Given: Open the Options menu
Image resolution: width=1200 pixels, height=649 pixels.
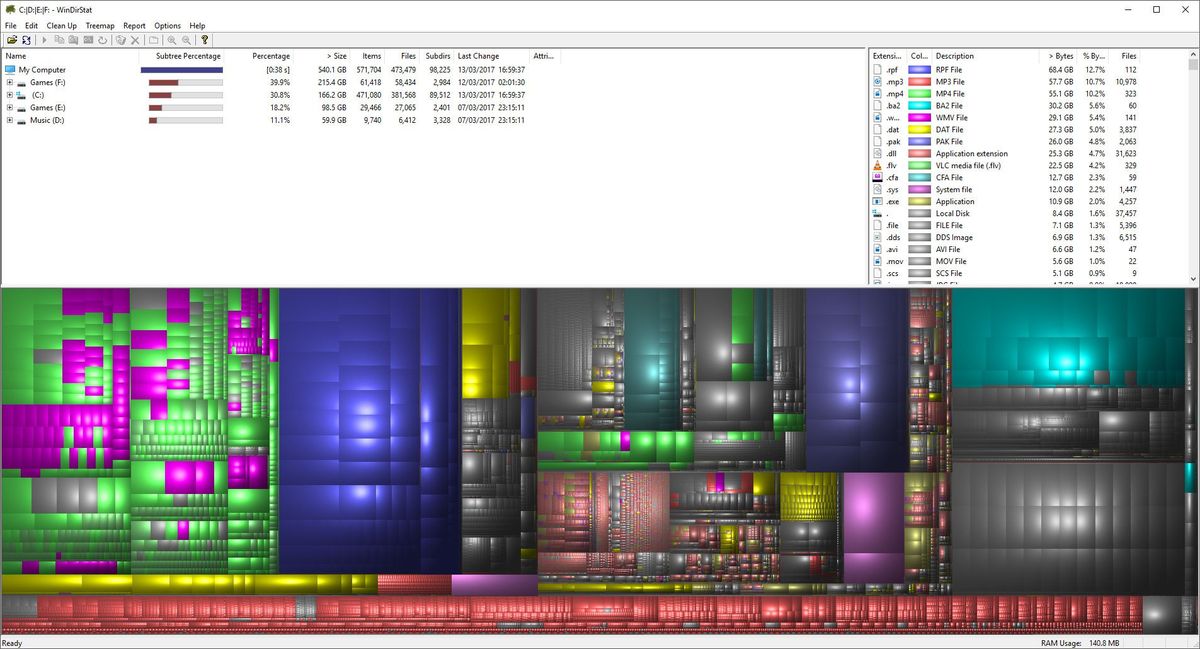Looking at the screenshot, I should coord(166,25).
